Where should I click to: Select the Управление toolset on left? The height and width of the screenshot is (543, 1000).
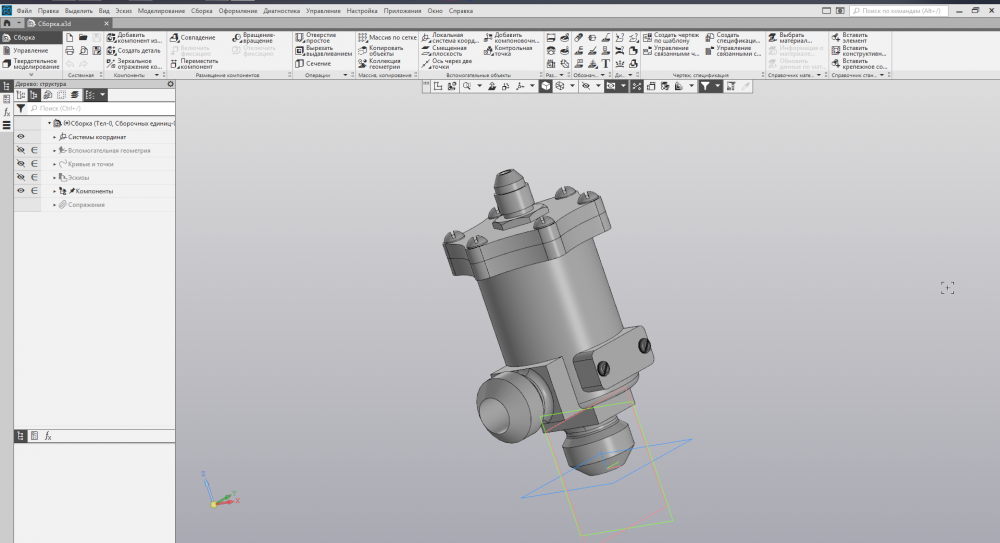(x=29, y=50)
